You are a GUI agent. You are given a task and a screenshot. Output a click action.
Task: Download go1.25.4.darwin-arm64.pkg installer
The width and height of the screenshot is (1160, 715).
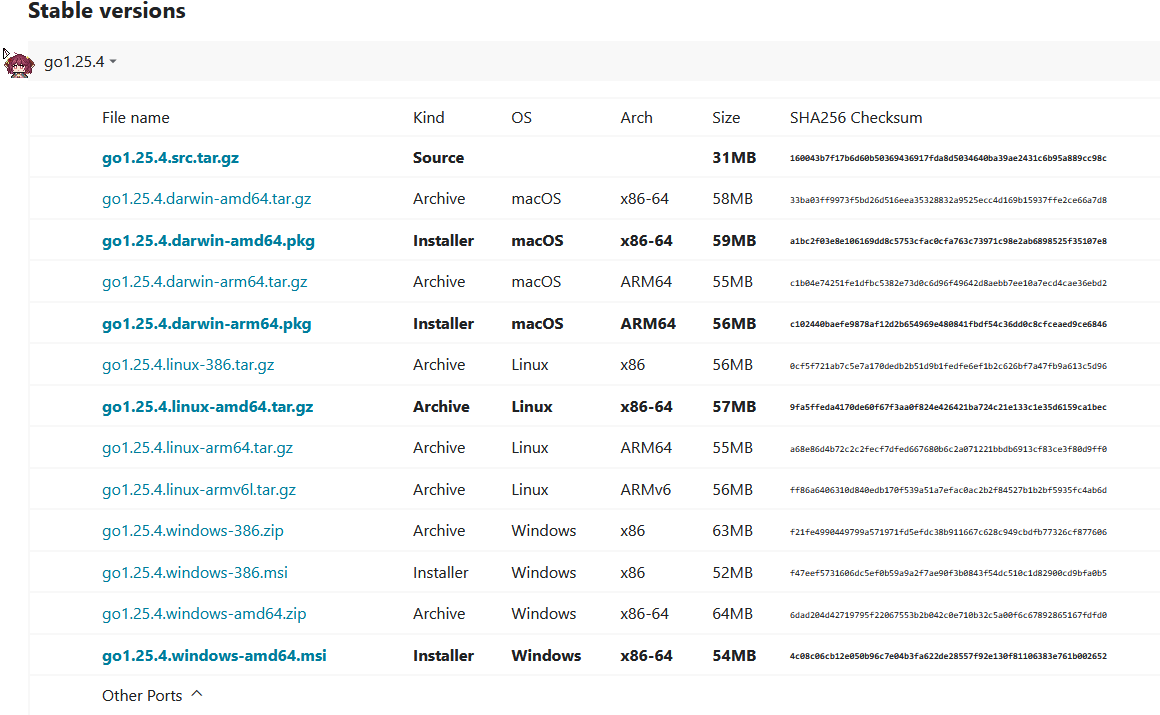[206, 324]
